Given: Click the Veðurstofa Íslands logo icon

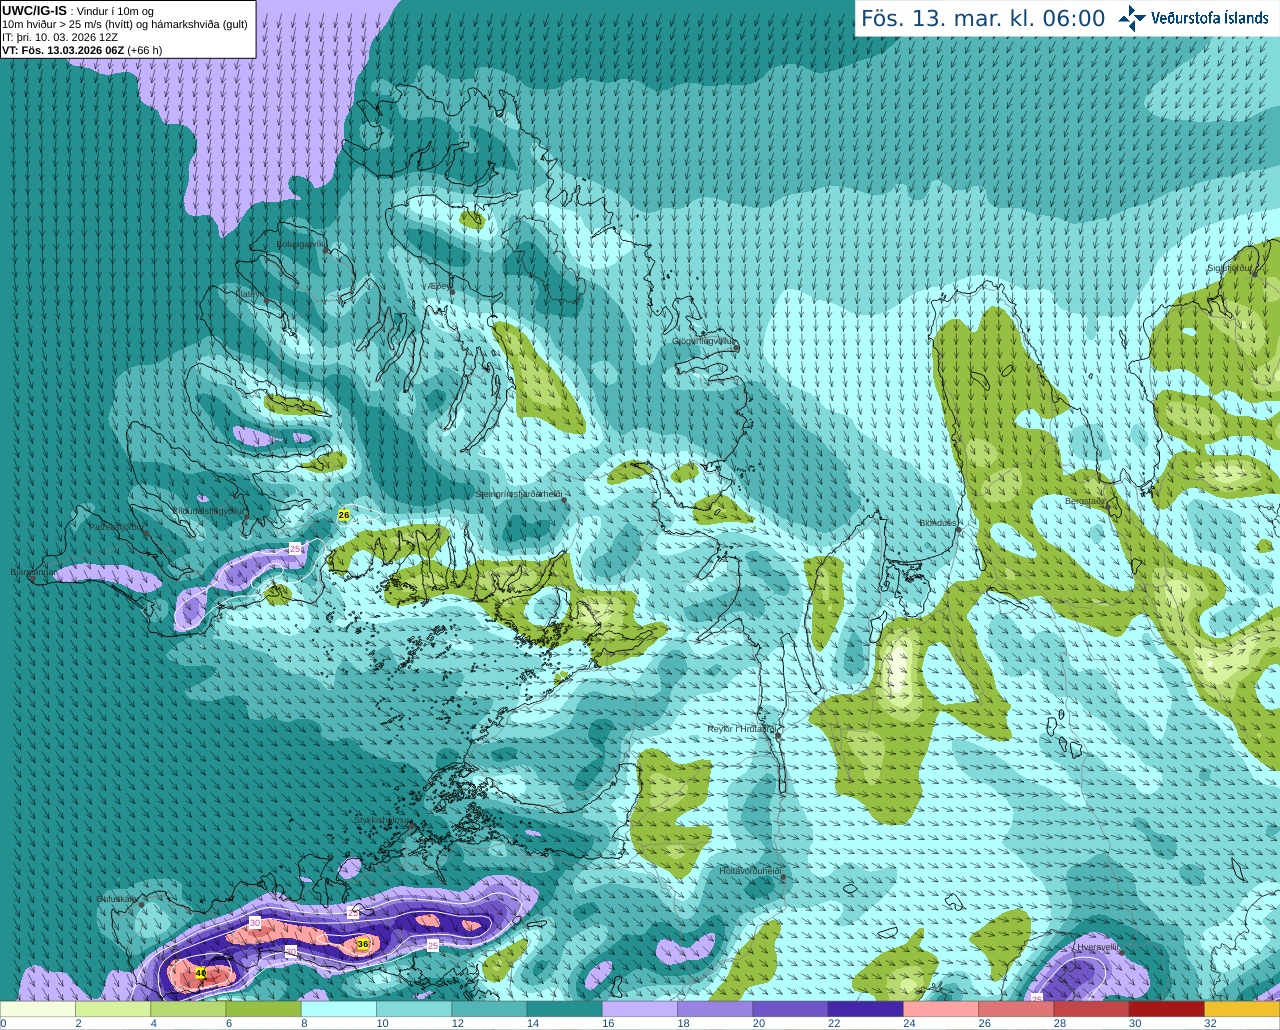Looking at the screenshot, I should 1132,18.
